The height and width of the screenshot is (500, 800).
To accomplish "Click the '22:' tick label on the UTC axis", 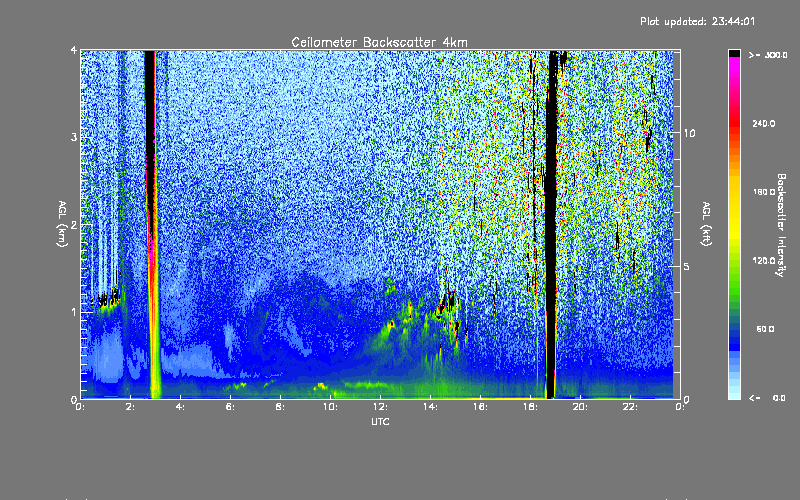I will tap(630, 407).
